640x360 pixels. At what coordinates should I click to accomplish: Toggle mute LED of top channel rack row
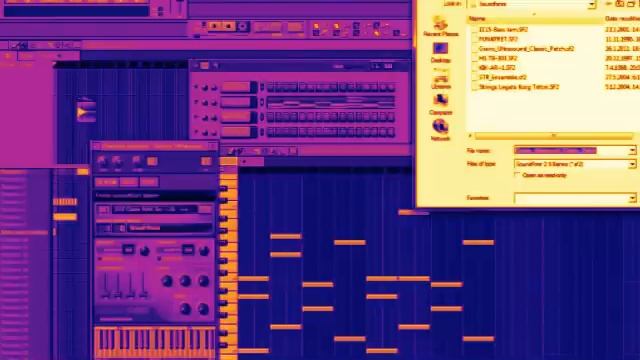pos(196,87)
